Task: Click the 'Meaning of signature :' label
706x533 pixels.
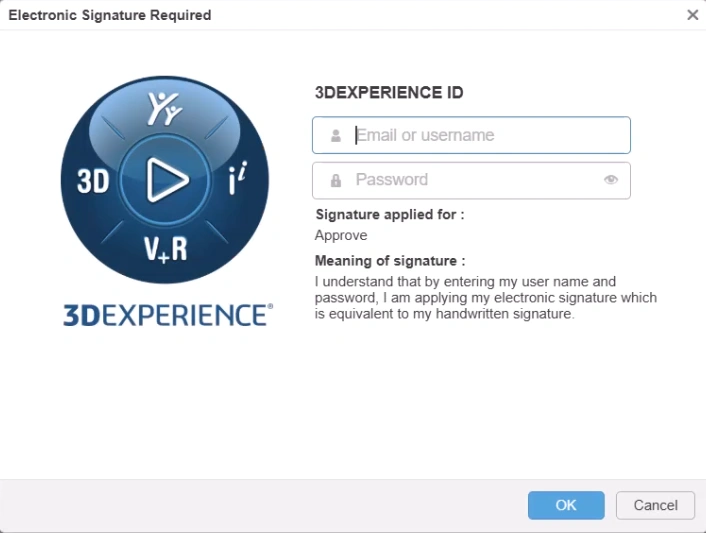Action: pos(390,261)
